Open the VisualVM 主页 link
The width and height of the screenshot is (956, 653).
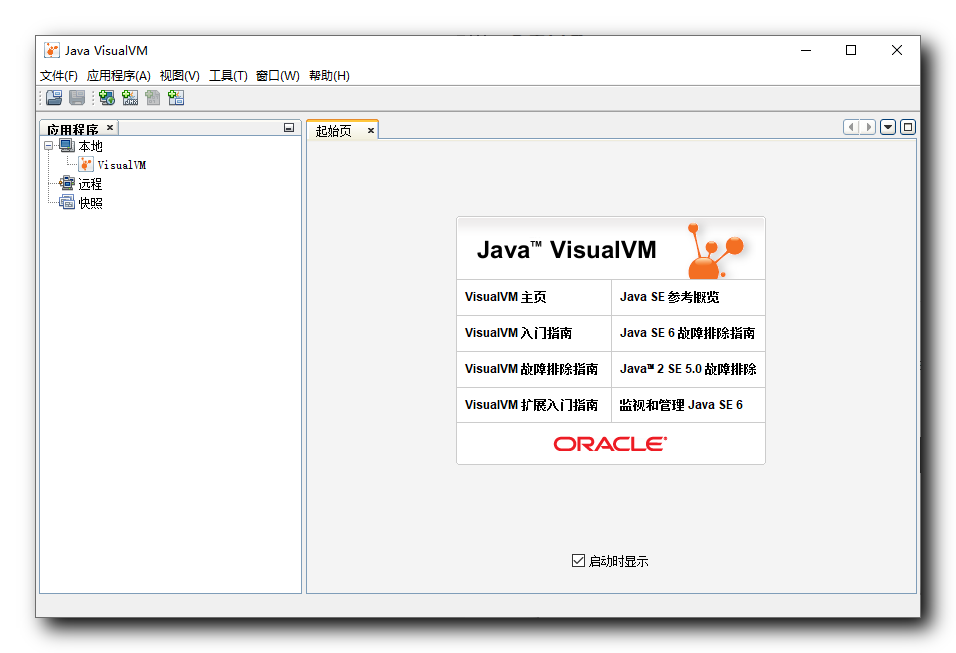(505, 297)
